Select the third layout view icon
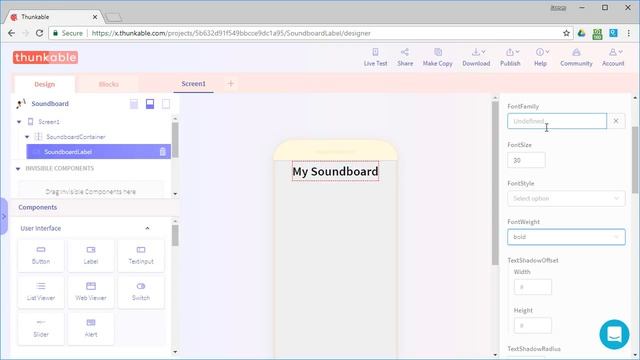 point(166,104)
